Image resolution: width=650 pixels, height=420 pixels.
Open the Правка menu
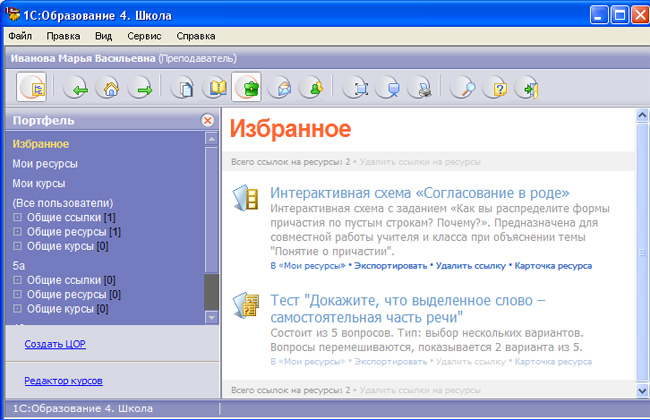click(x=63, y=36)
